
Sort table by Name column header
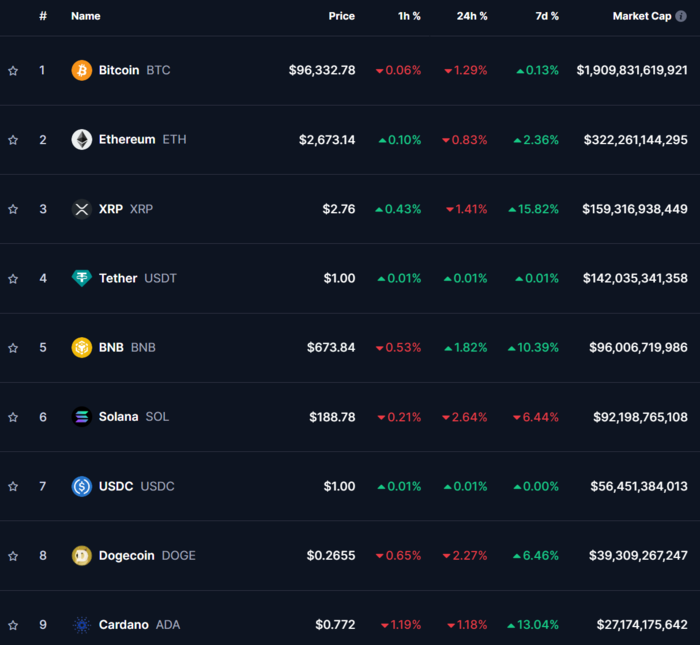[86, 16]
